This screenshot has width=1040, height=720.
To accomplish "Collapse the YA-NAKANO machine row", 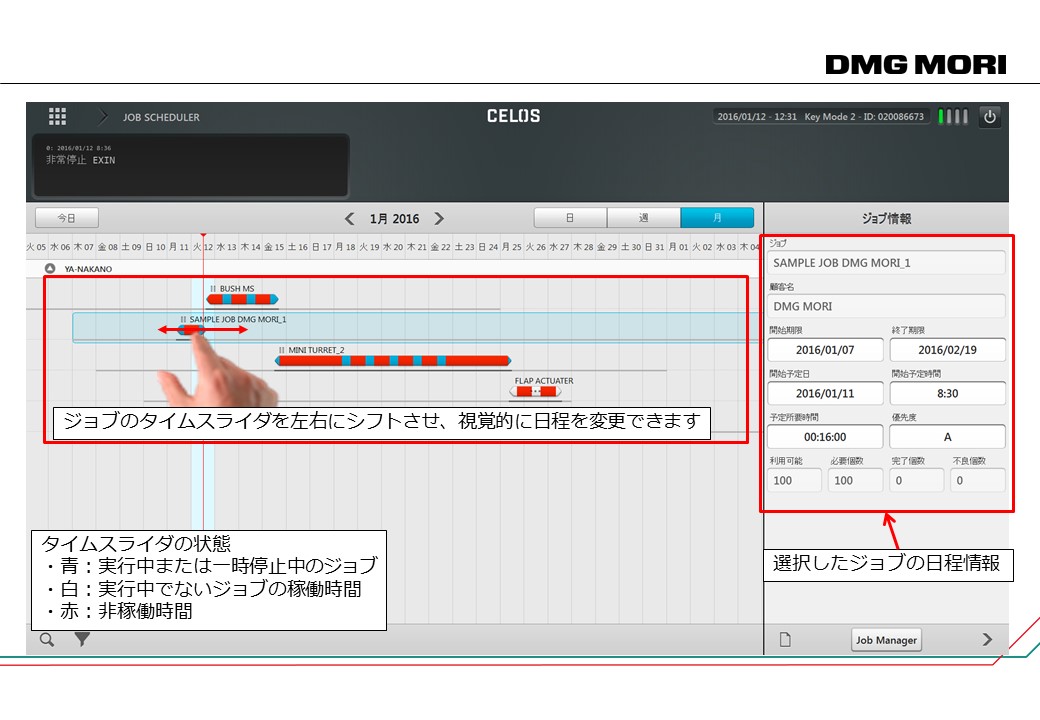I will coord(50,269).
